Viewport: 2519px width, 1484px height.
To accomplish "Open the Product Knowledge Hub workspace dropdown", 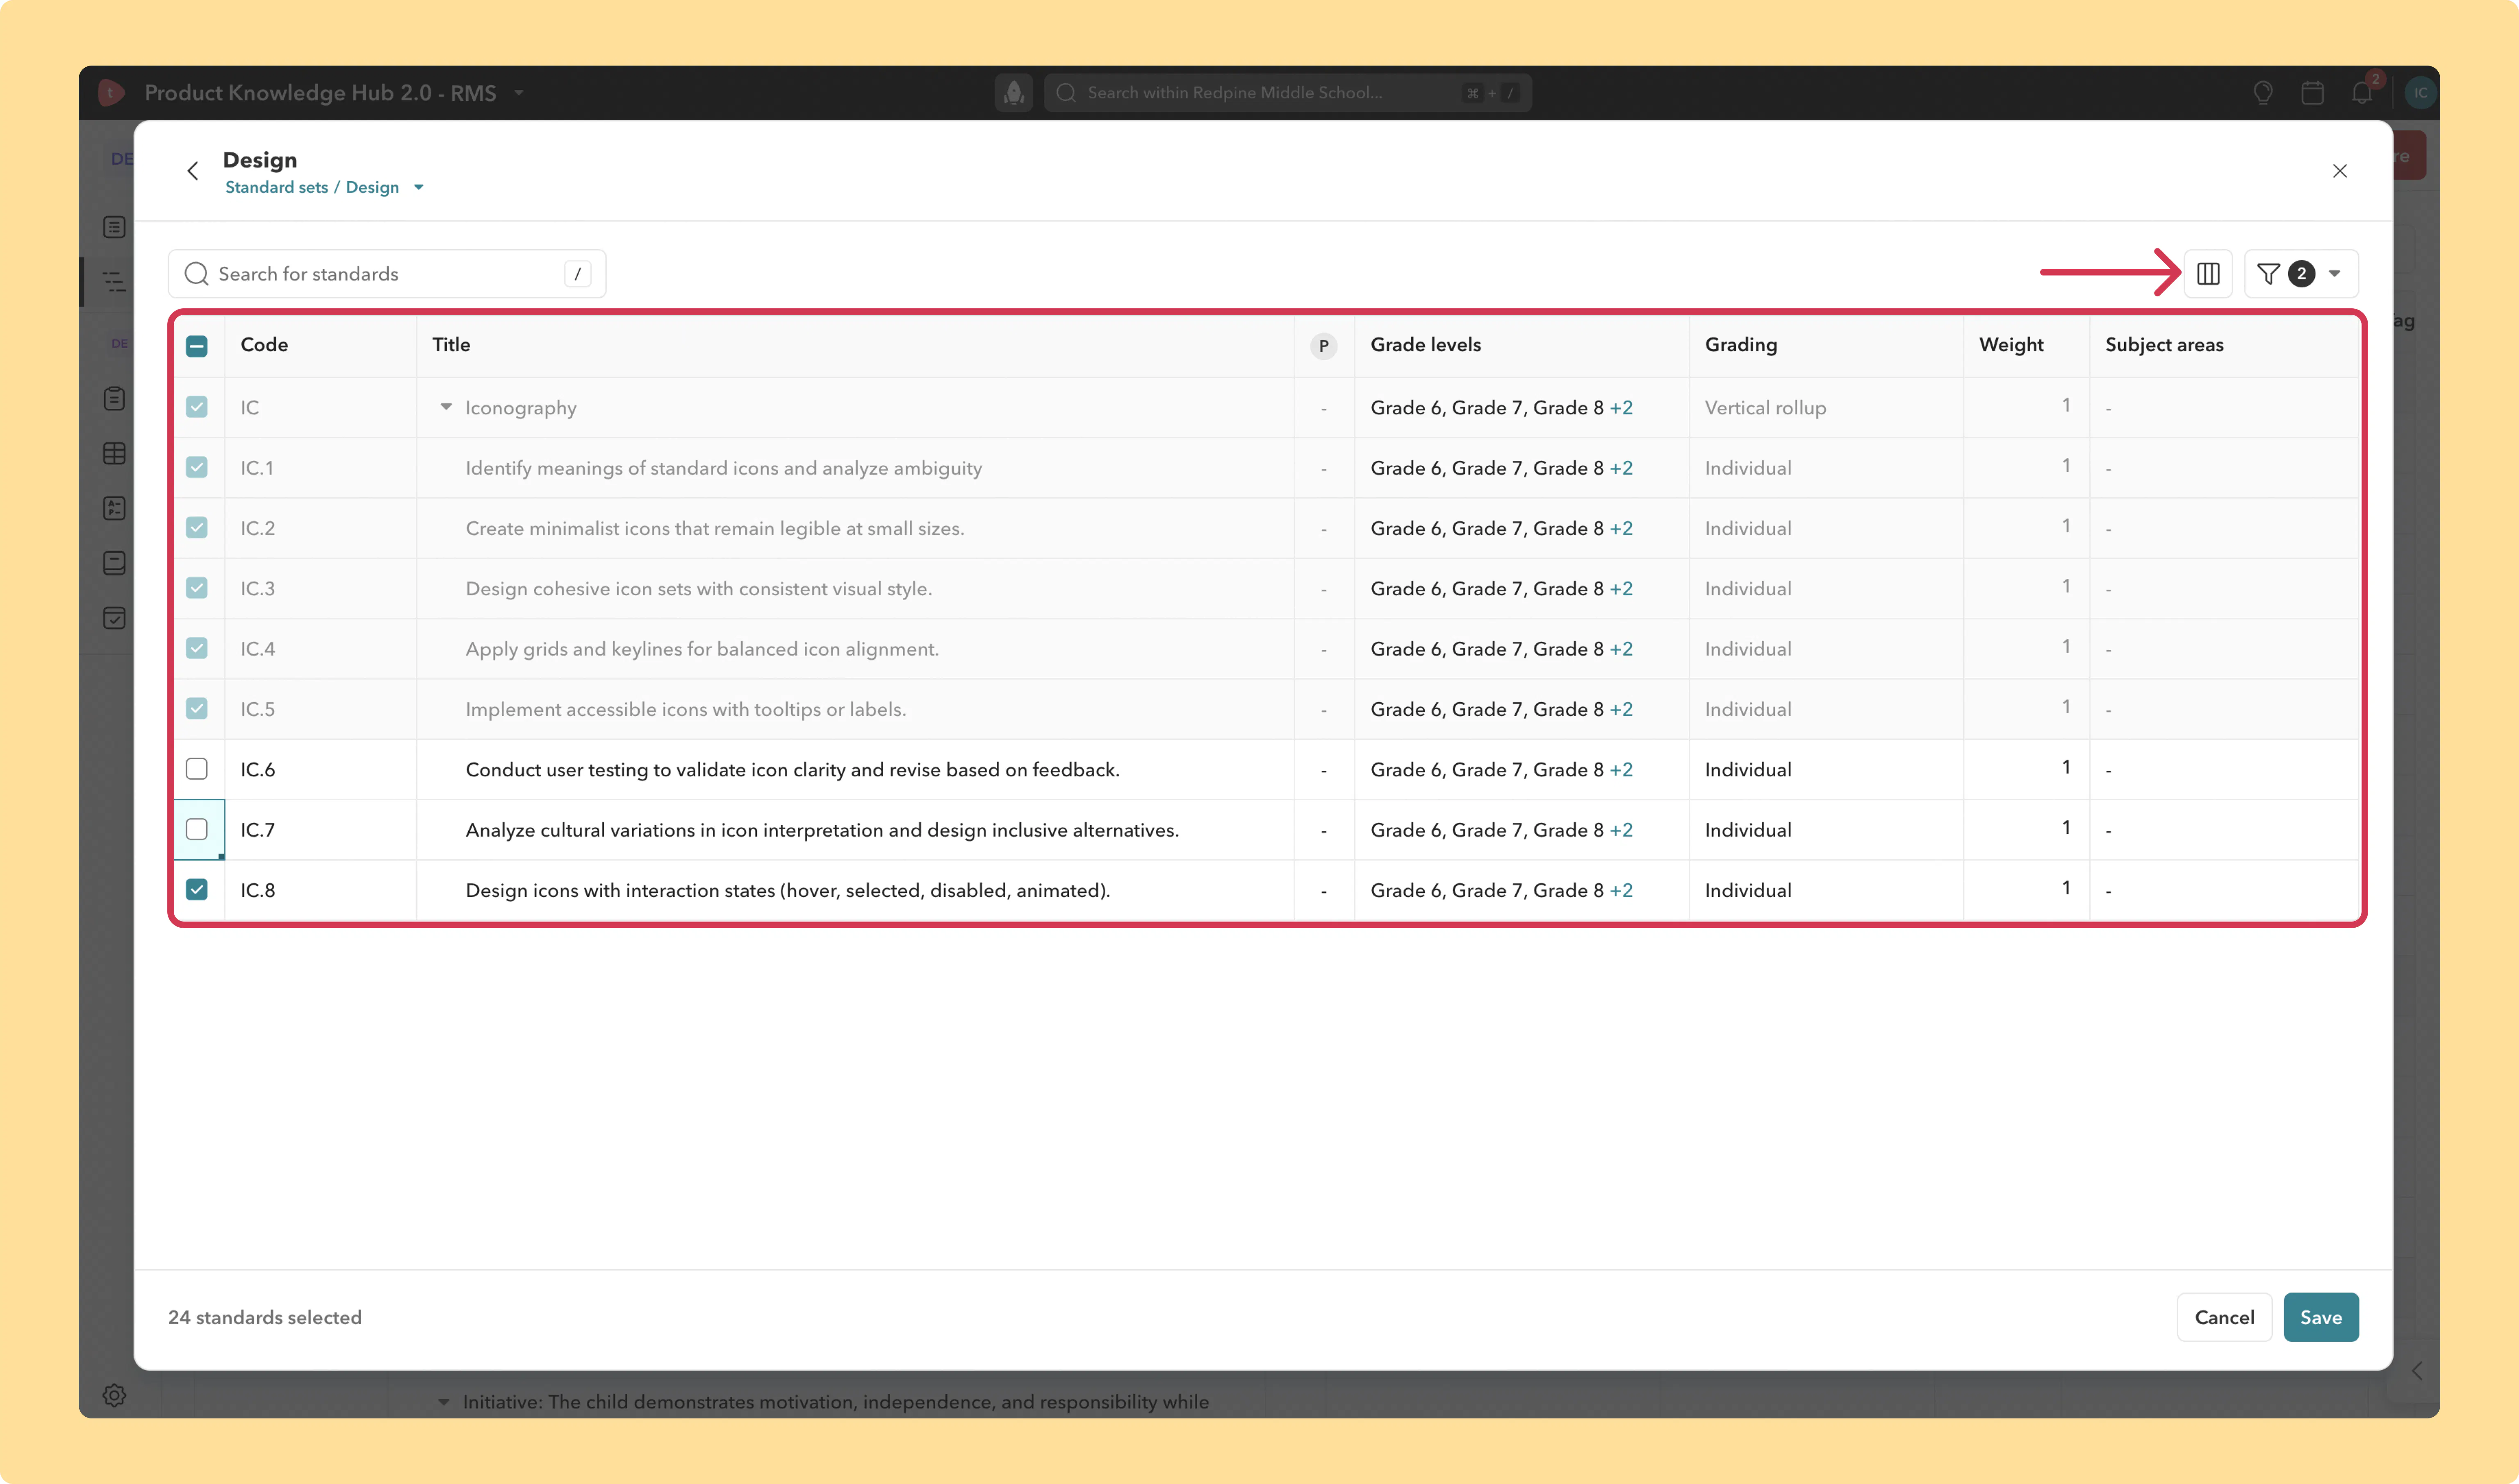I will pyautogui.click(x=519, y=93).
